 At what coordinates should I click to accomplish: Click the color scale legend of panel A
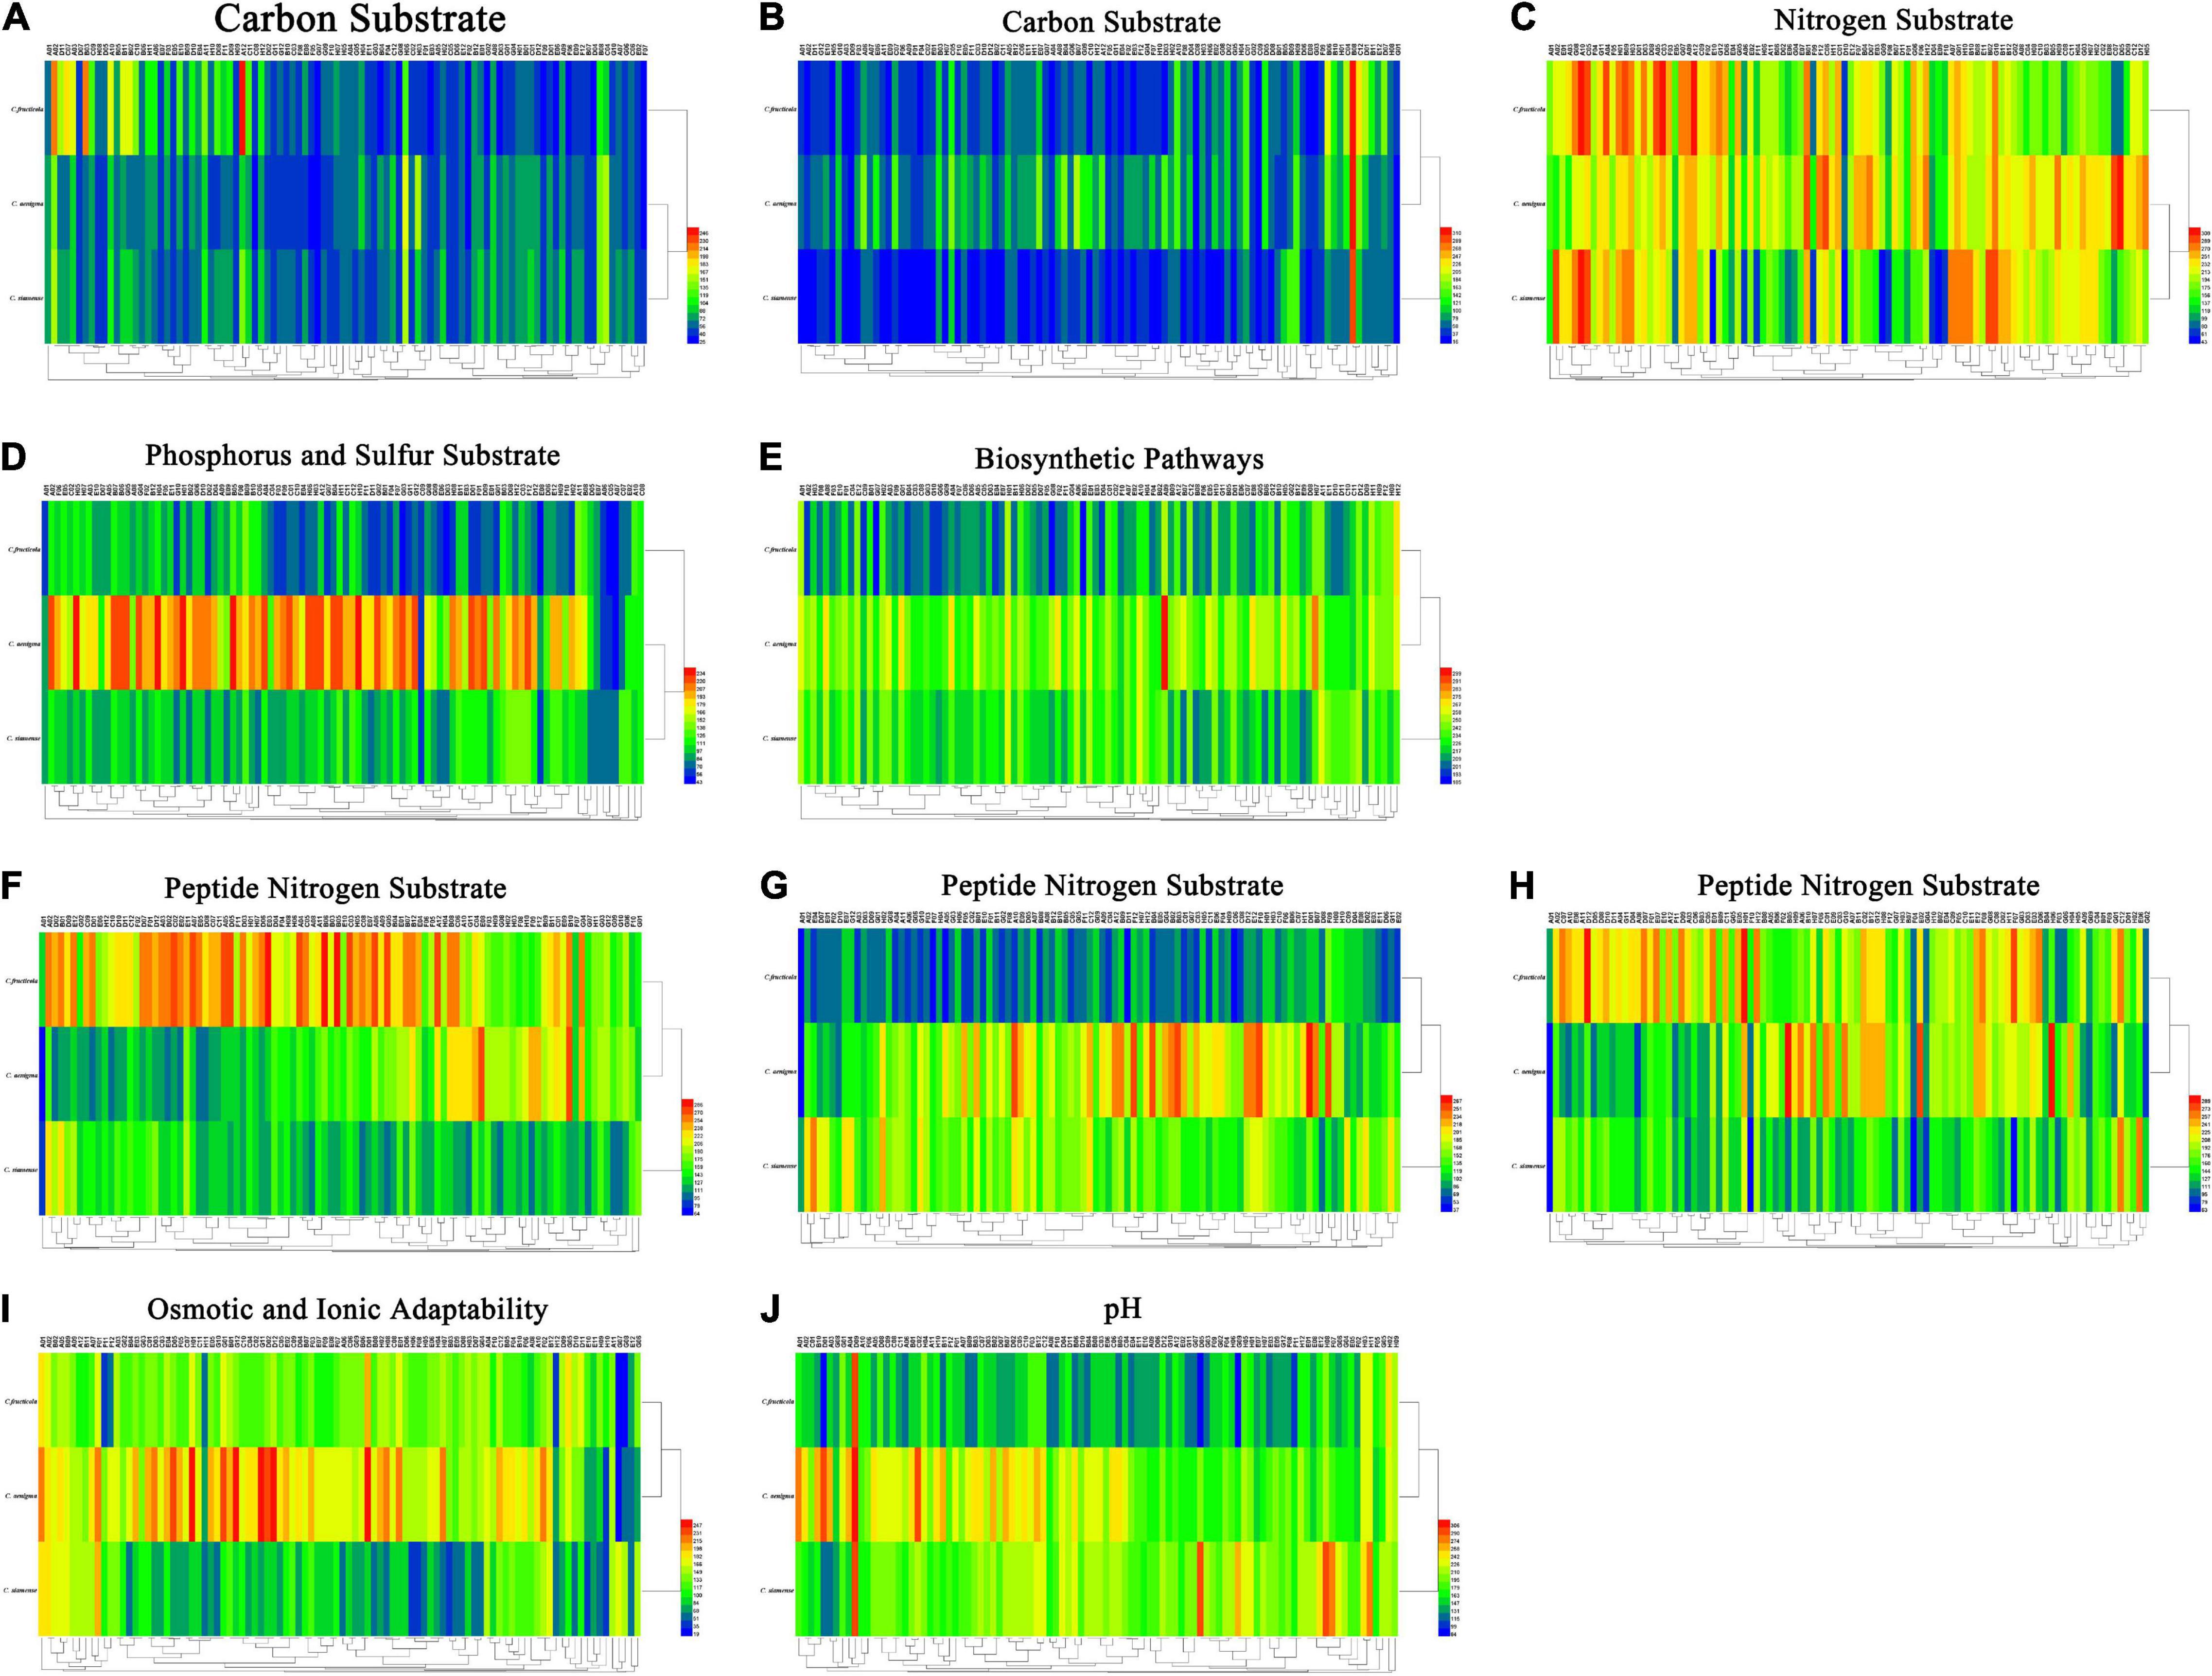(697, 286)
